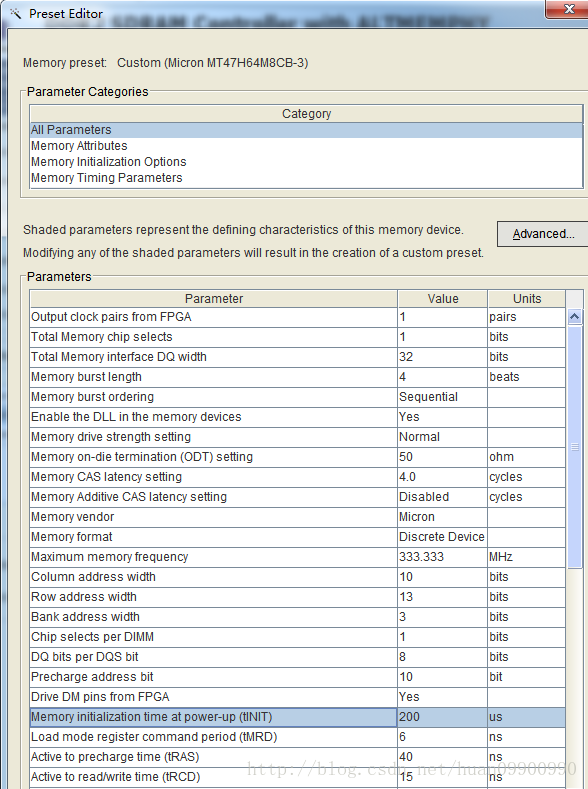Image resolution: width=588 pixels, height=789 pixels.
Task: Select DQ bits per DQS bit row
Action: coord(297,657)
